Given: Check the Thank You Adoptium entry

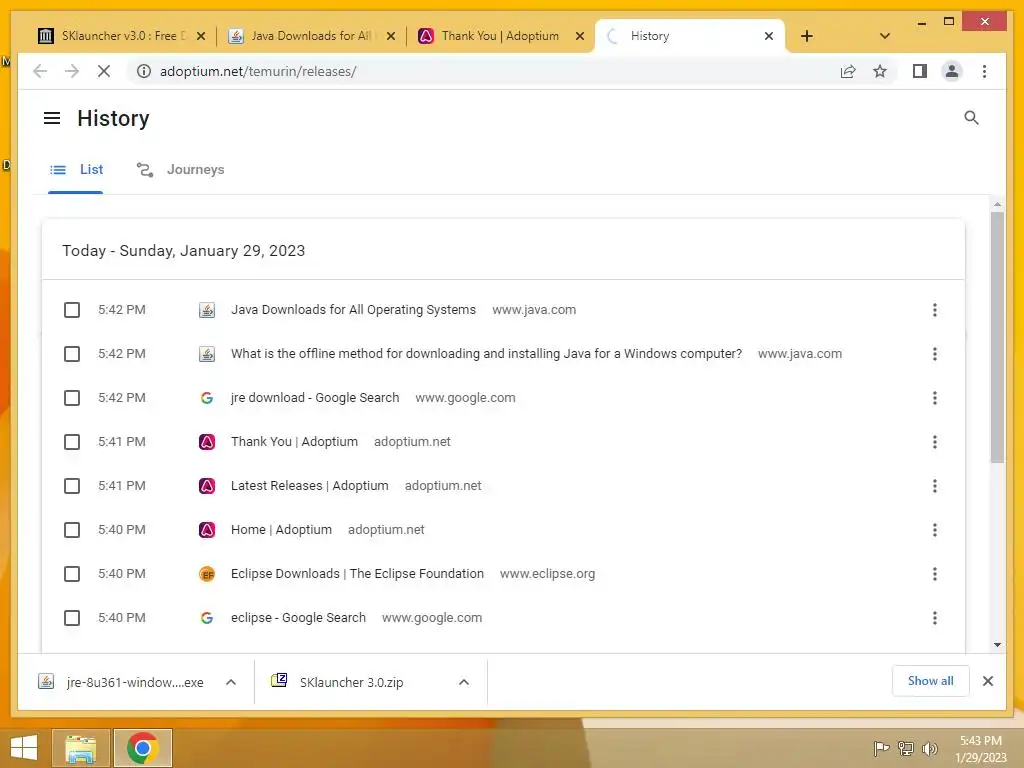Looking at the screenshot, I should [x=72, y=442].
